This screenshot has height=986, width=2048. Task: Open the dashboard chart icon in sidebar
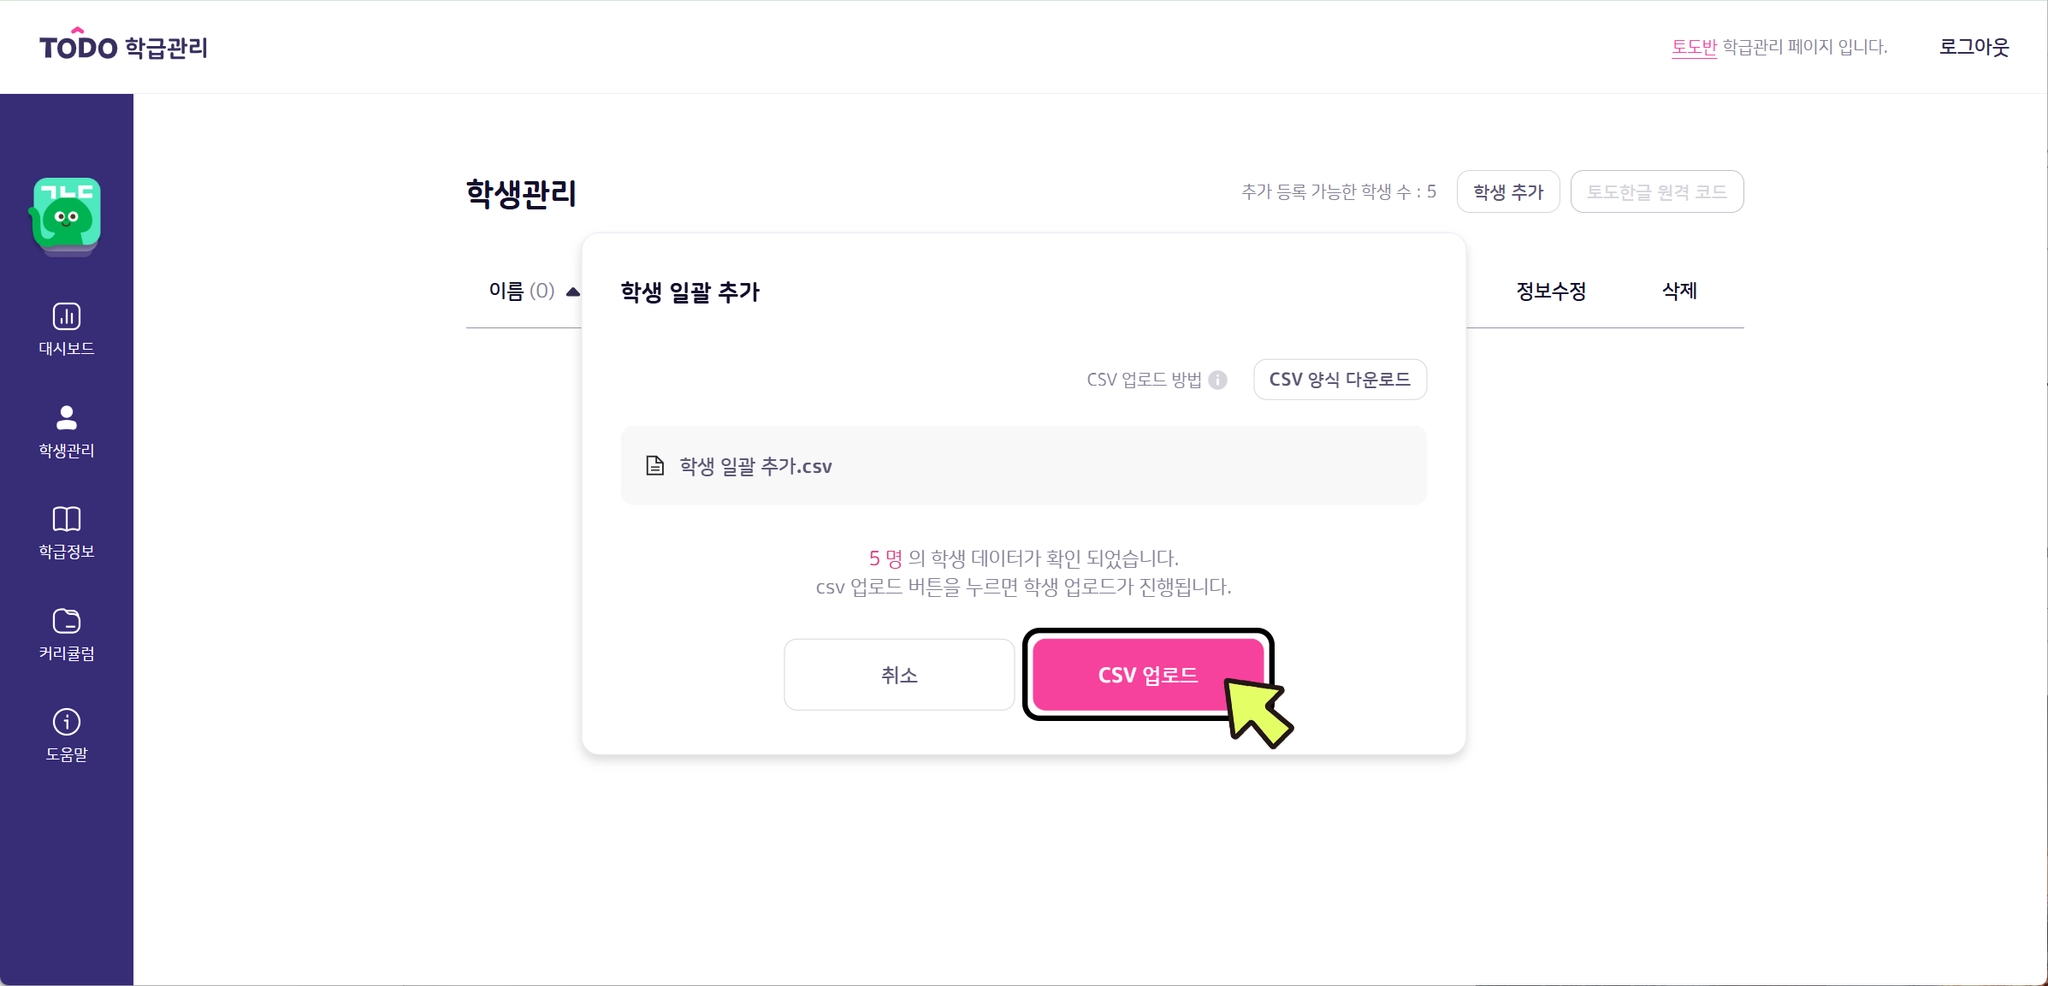66,317
